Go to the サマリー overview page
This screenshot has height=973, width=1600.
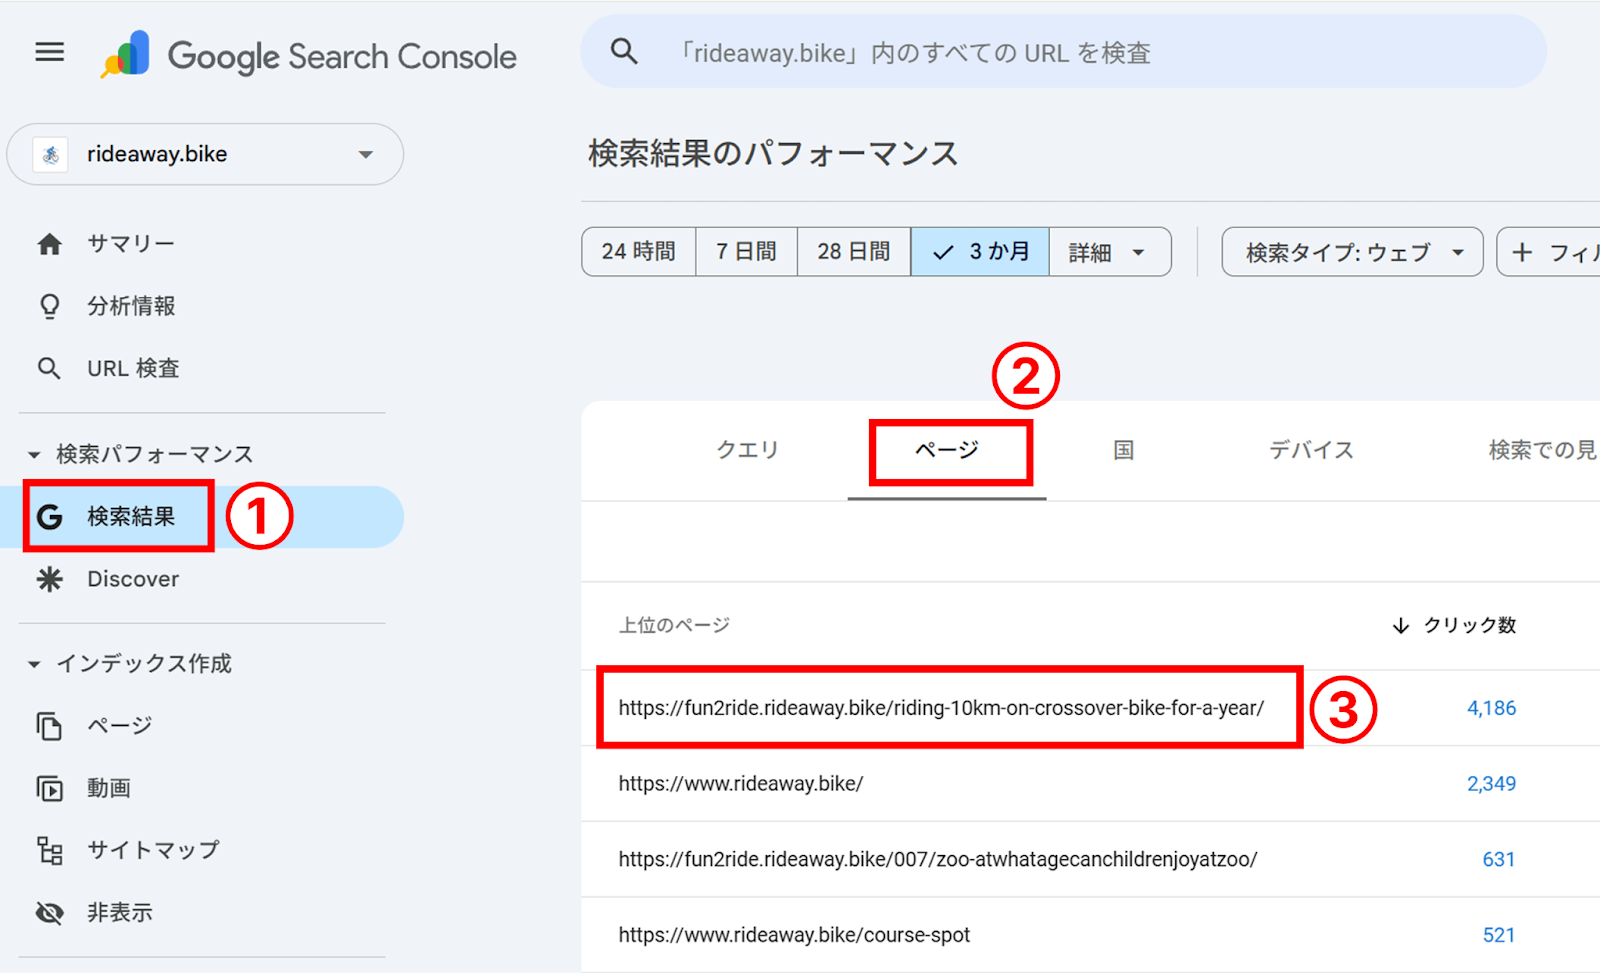click(130, 242)
